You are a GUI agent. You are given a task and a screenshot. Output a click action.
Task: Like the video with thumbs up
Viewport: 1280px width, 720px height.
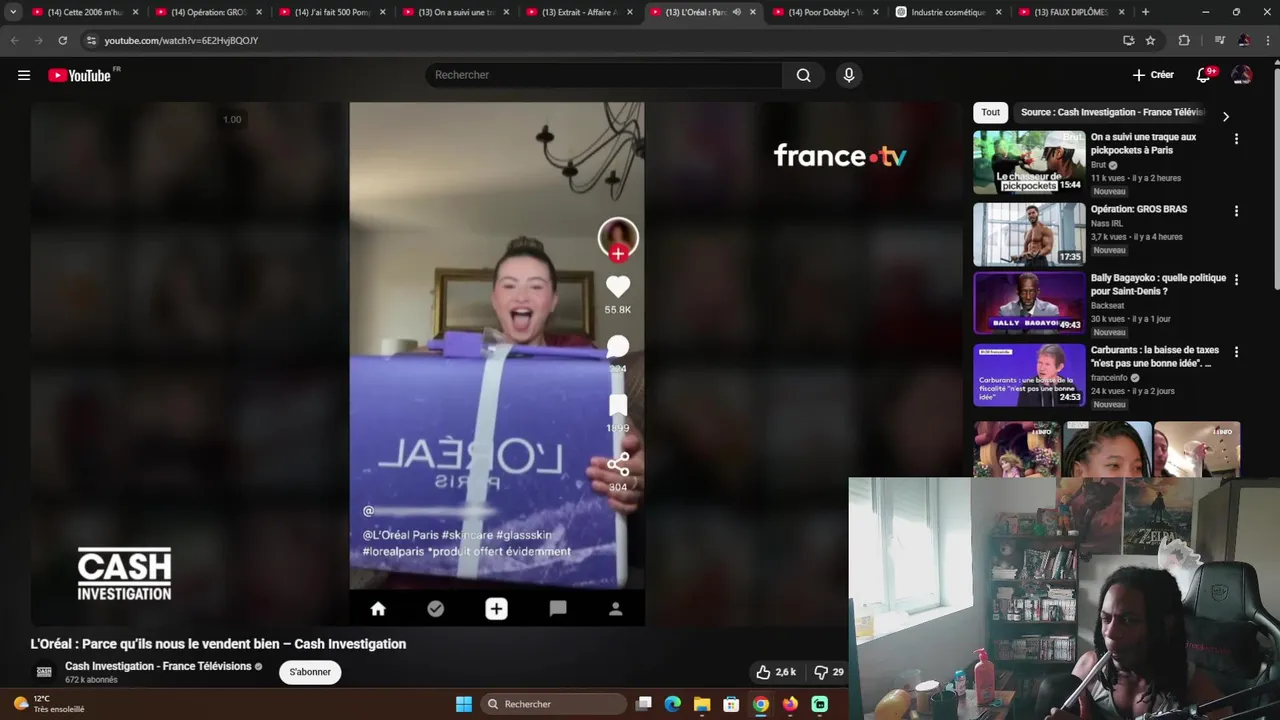[776, 672]
